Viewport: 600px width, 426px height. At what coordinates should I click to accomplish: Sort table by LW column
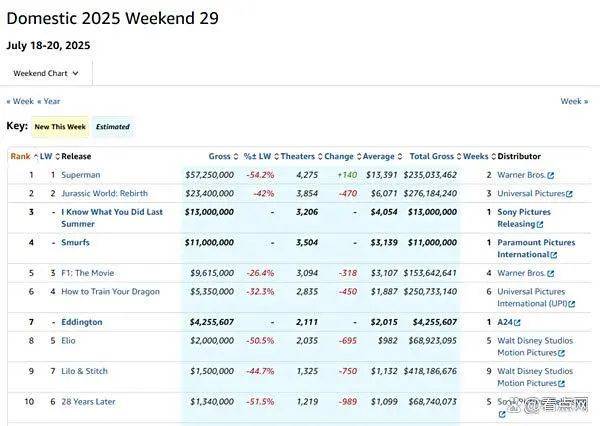tap(50, 156)
